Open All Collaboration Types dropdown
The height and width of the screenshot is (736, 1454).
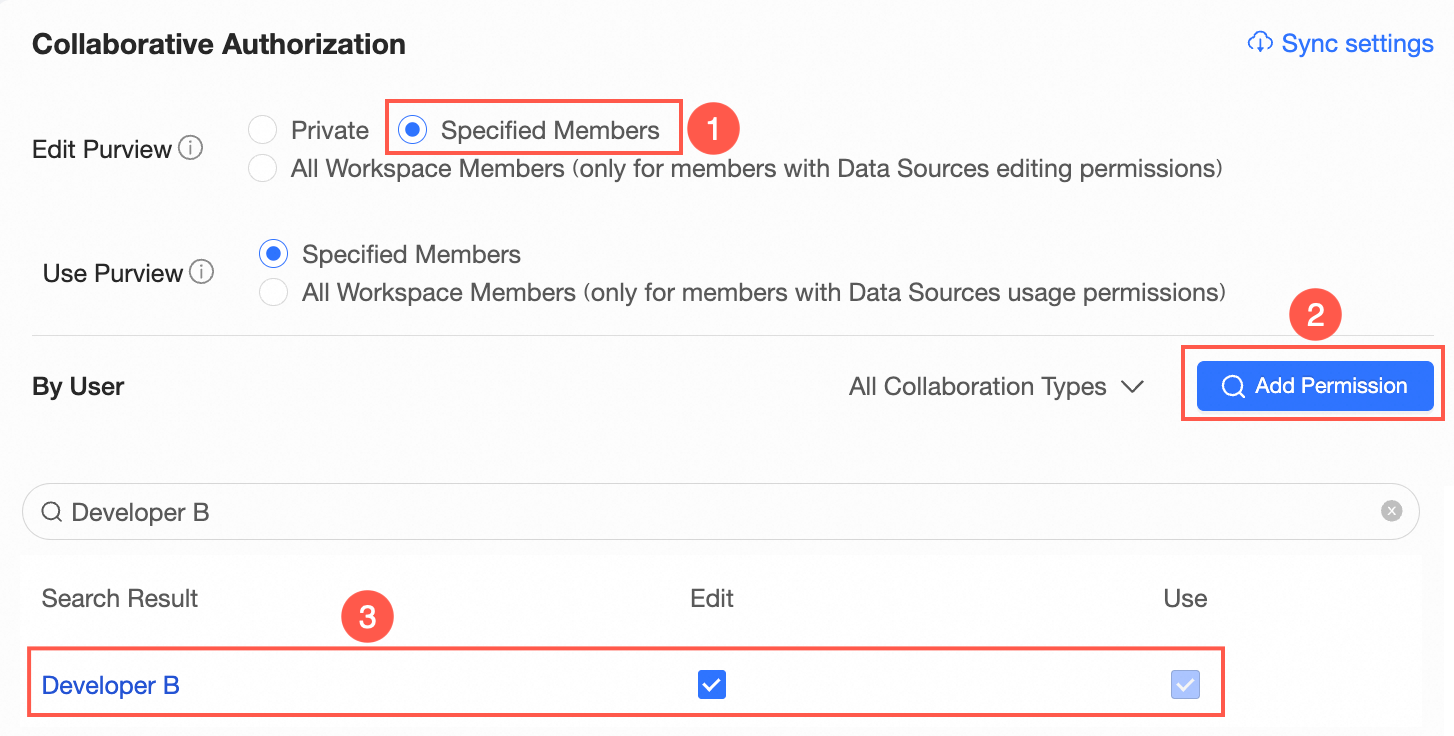click(977, 387)
